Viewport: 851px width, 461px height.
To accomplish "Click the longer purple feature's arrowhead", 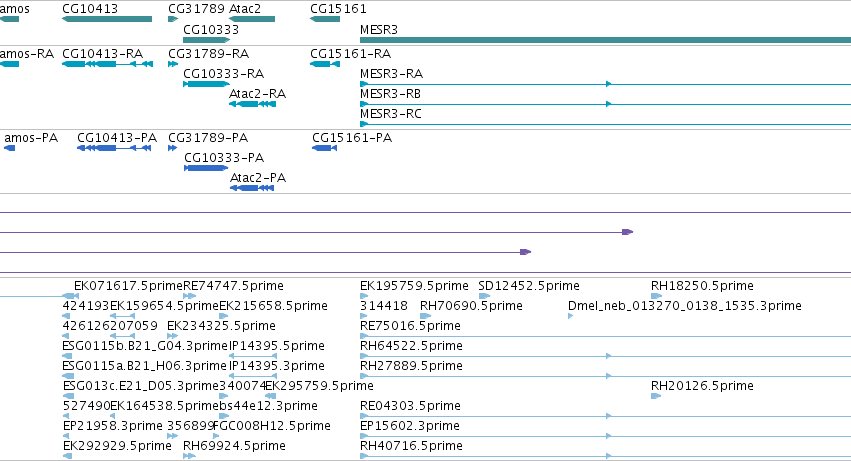I will [x=627, y=232].
